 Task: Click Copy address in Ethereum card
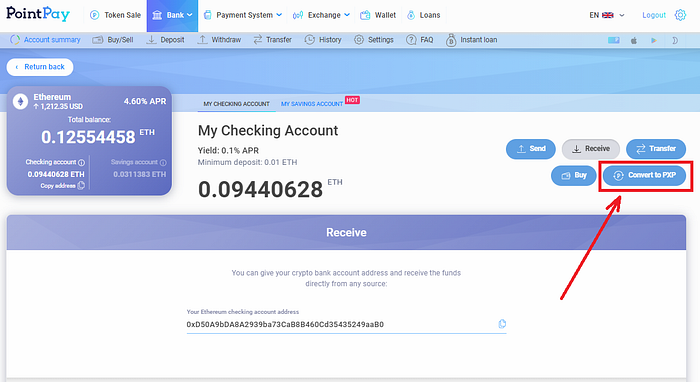coord(62,186)
